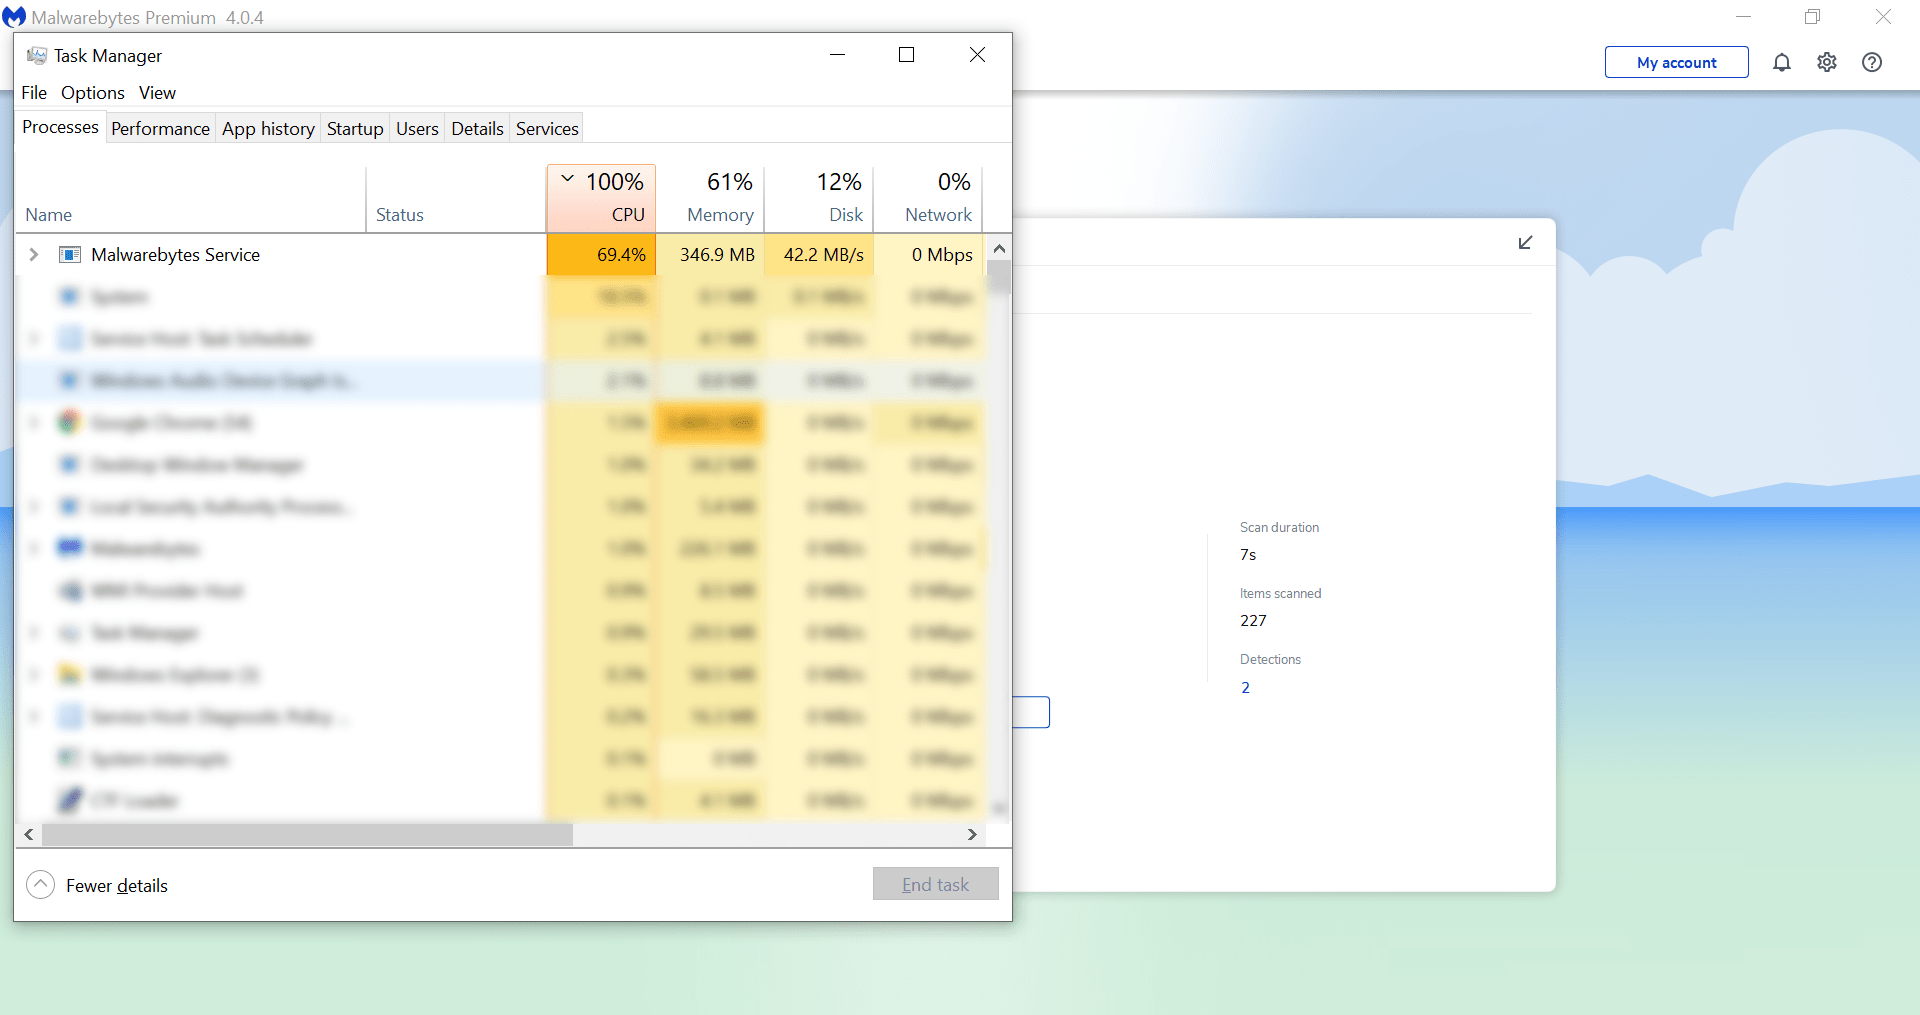Sort processes by Status column
This screenshot has width=1920, height=1015.
pyautogui.click(x=456, y=198)
